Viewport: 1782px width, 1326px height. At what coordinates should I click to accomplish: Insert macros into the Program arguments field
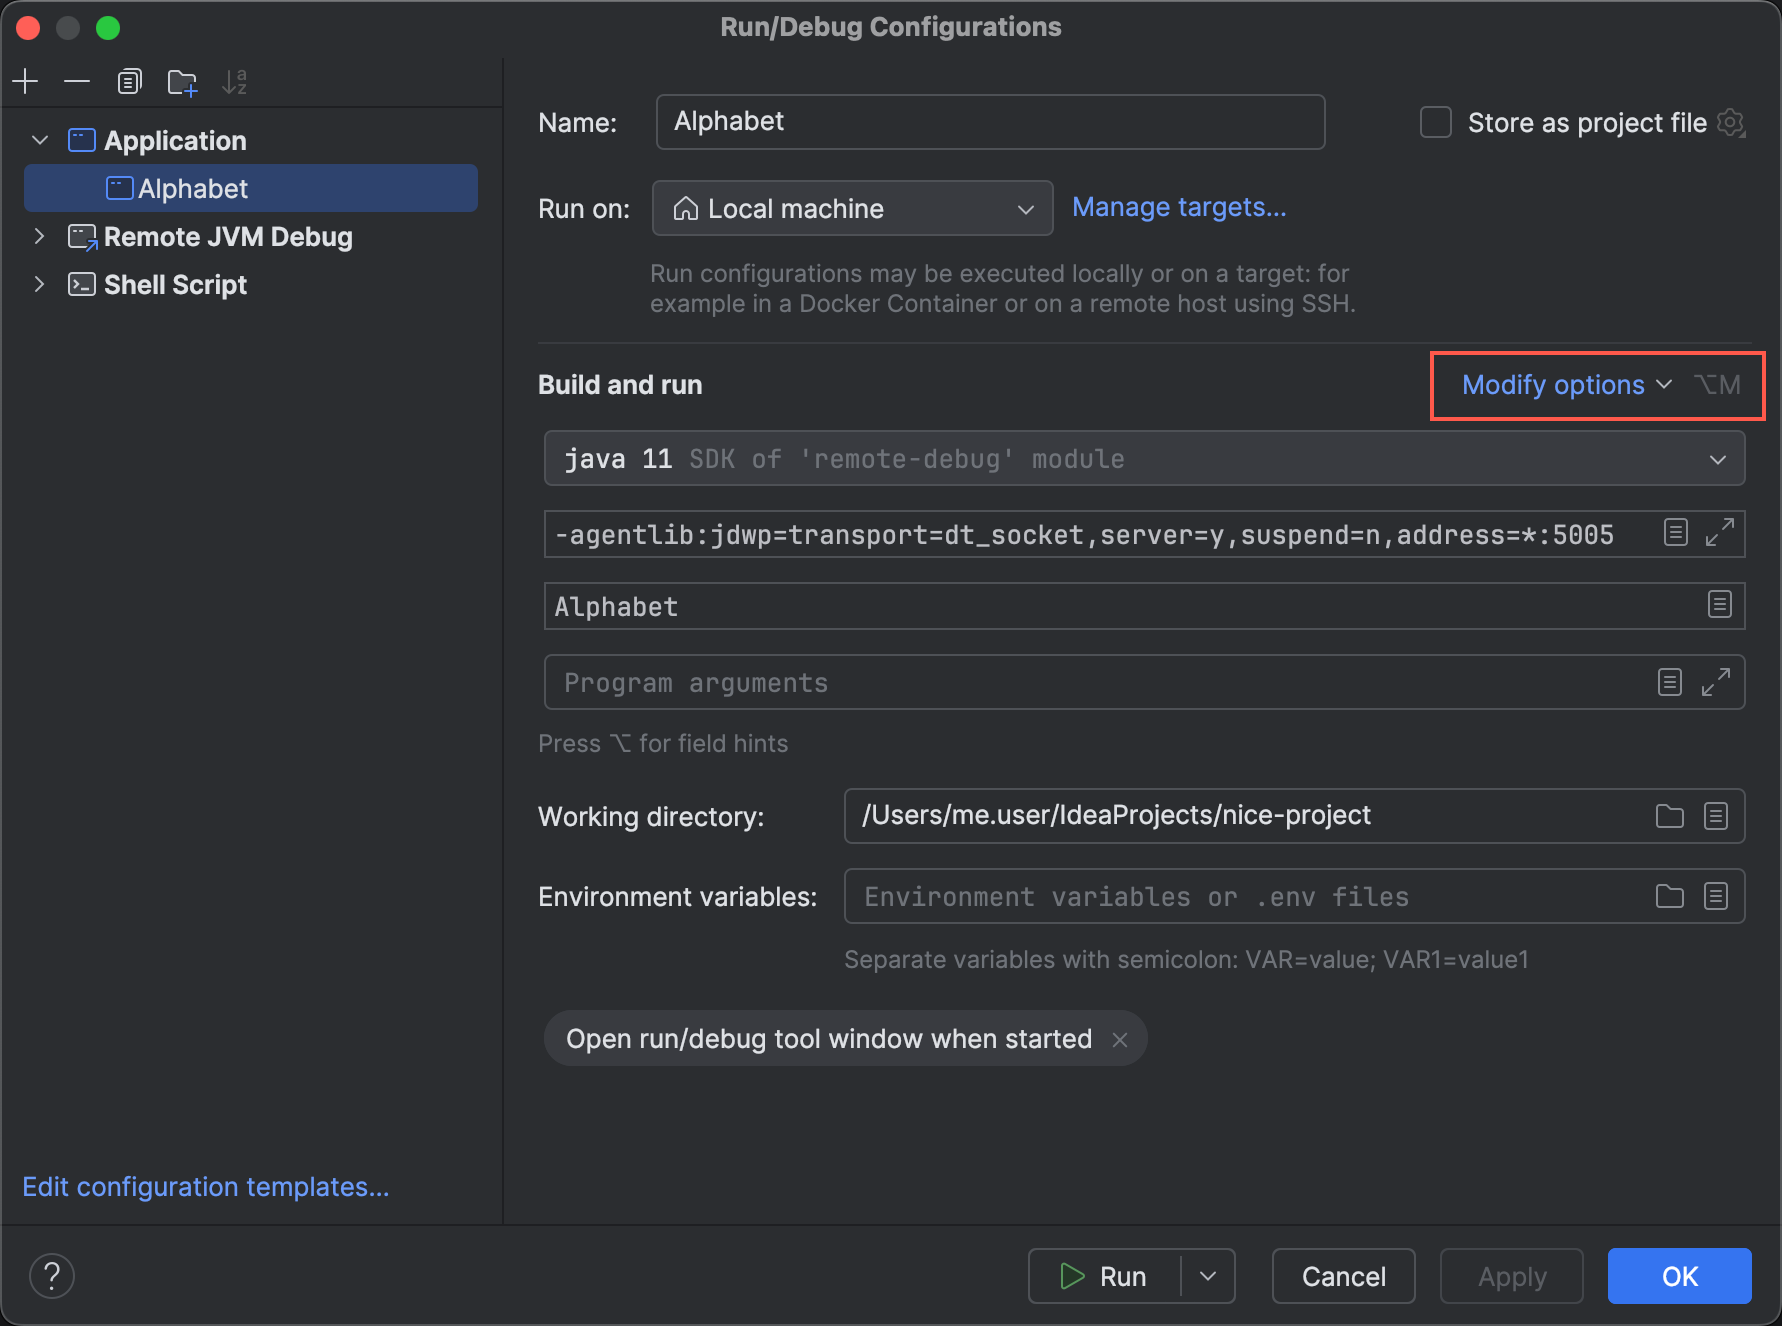(1668, 681)
